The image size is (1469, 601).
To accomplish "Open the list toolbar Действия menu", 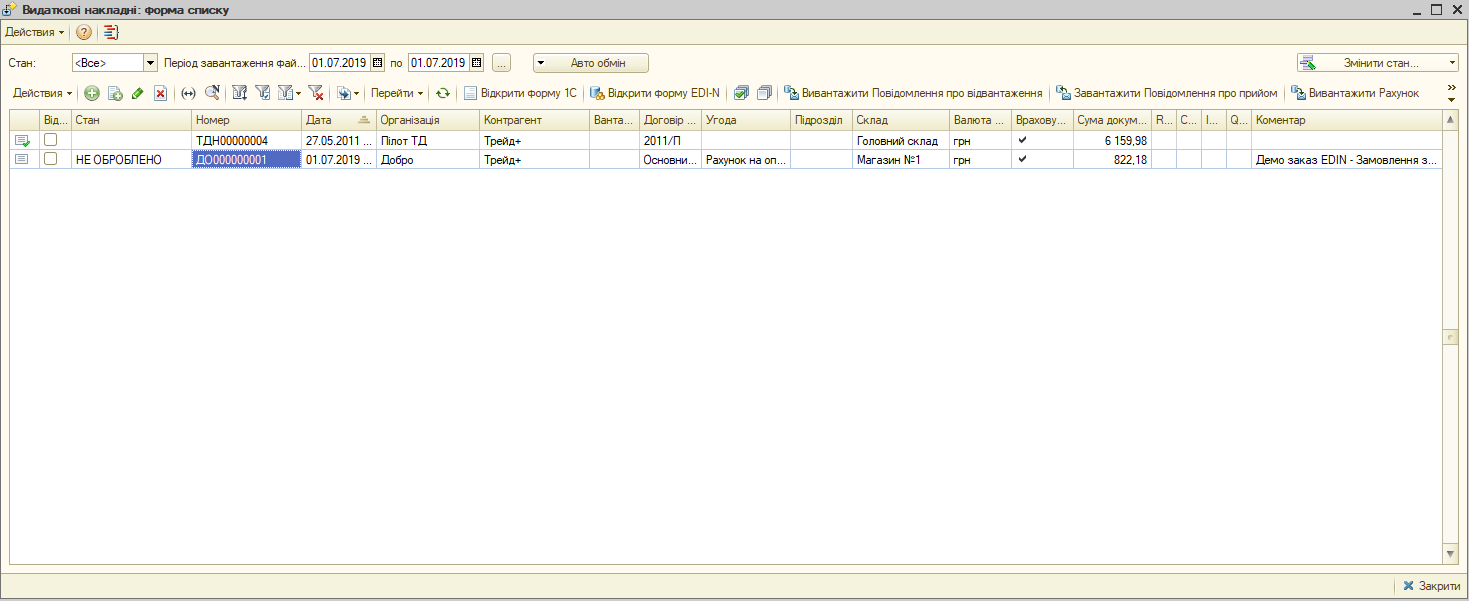I will click(x=42, y=93).
